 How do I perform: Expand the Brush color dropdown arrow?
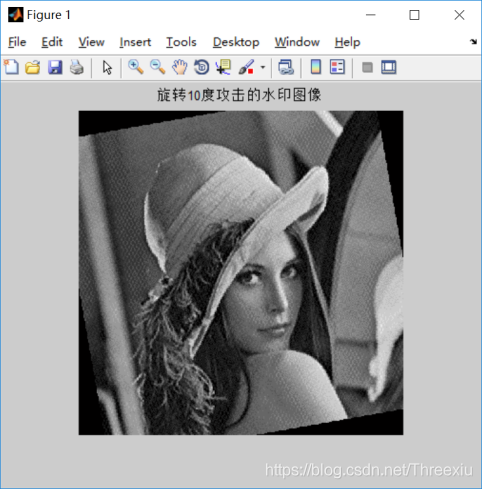tap(263, 67)
